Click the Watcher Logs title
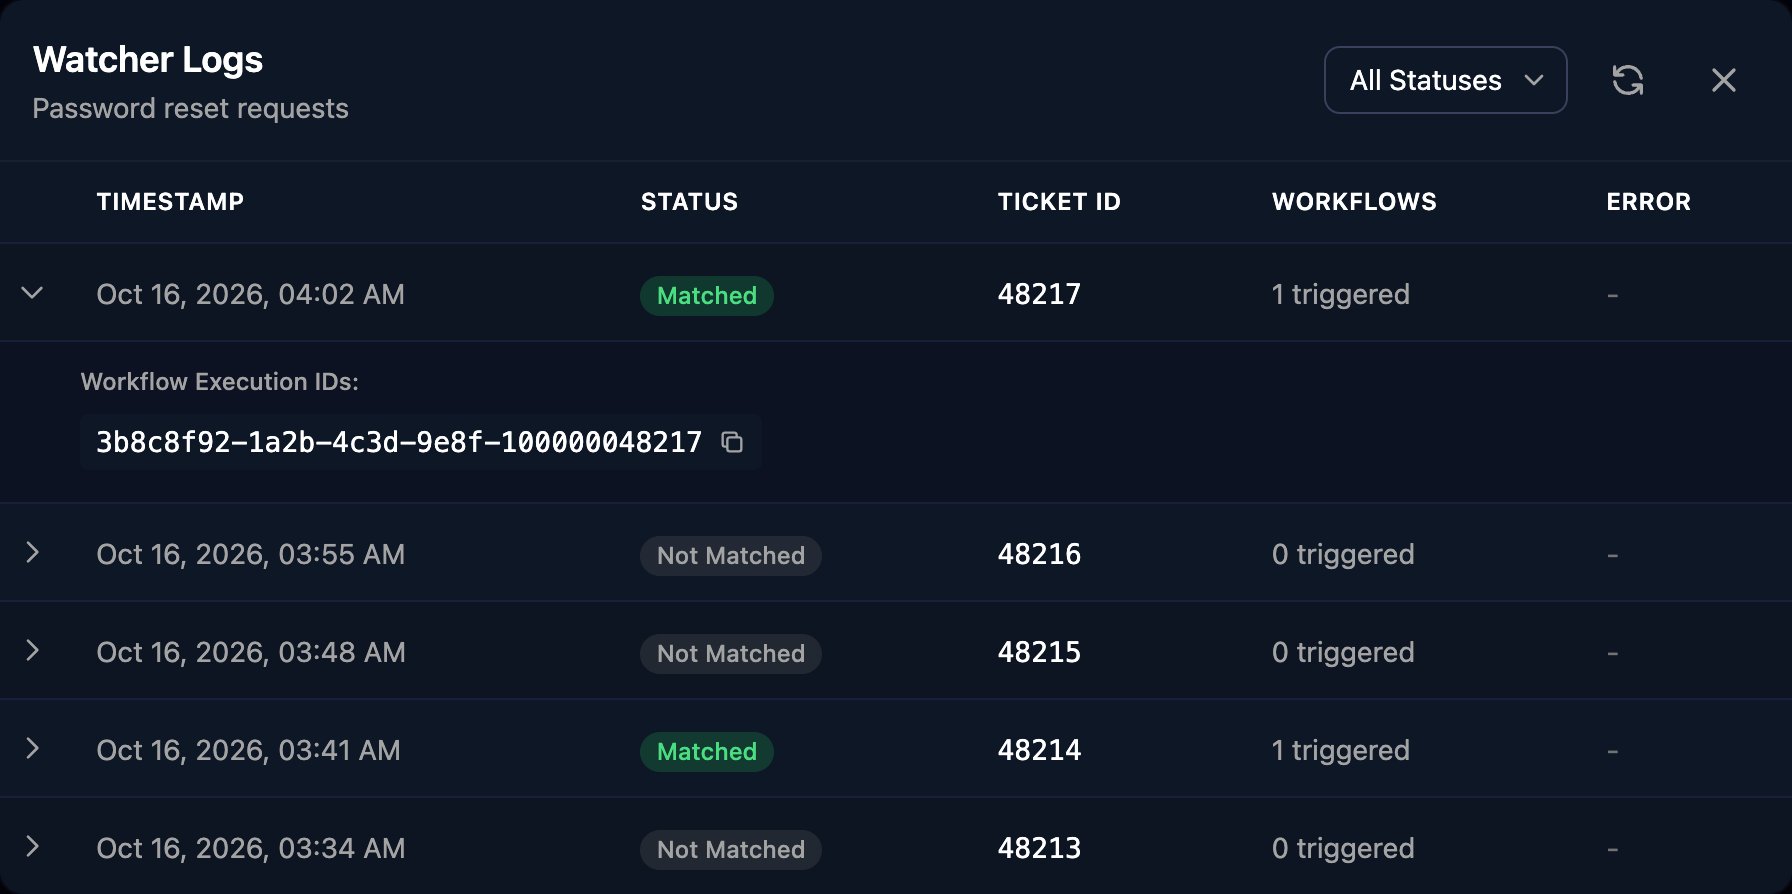 pyautogui.click(x=148, y=60)
